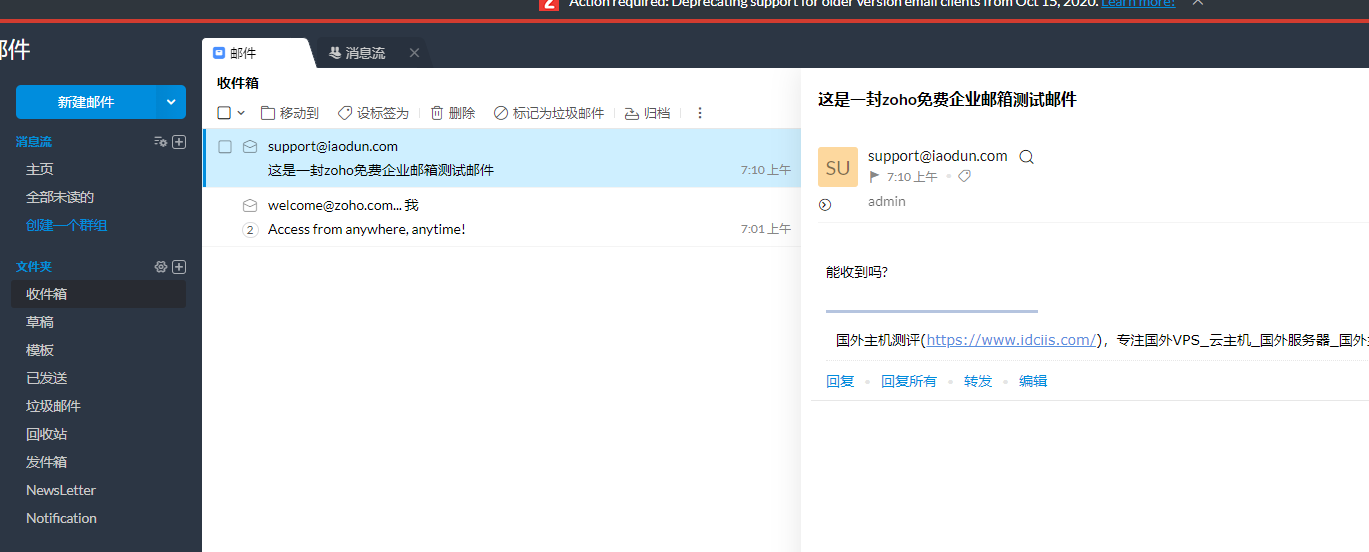Viewport: 1369px width, 552px height.
Task: Check the support@iaodun.com email checkbox
Action: [x=225, y=147]
